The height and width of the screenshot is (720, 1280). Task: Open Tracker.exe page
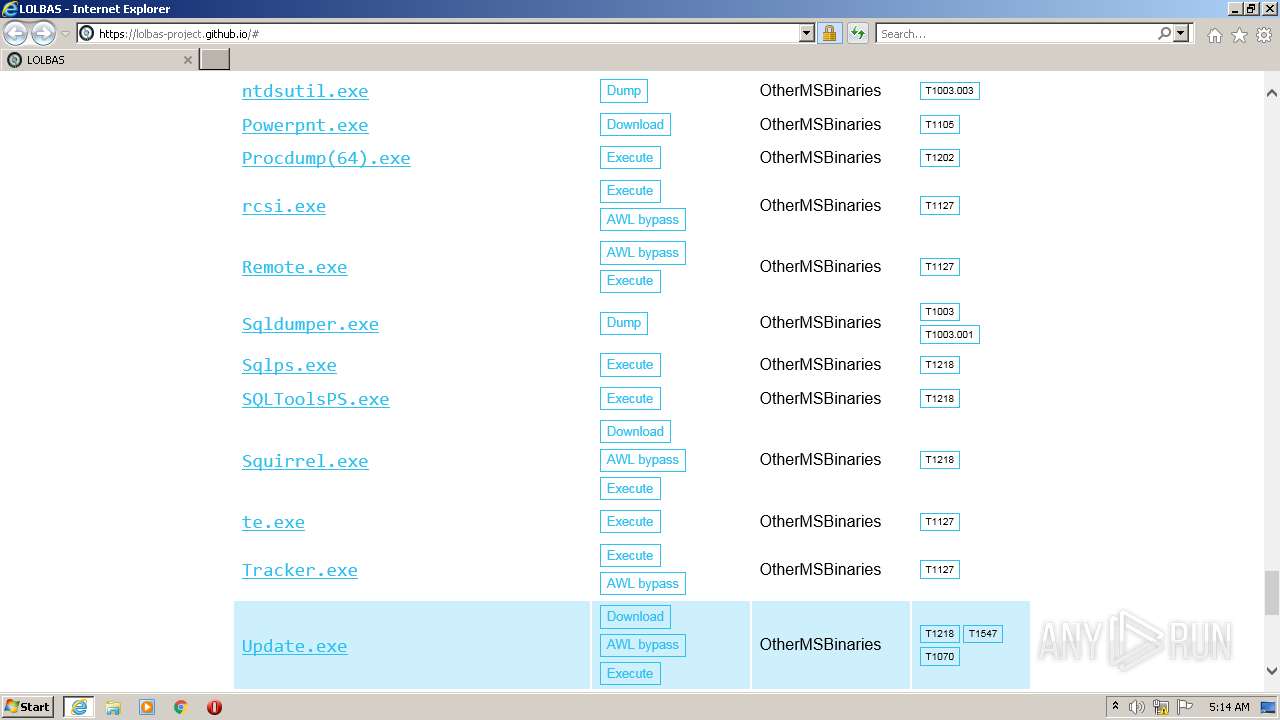299,570
